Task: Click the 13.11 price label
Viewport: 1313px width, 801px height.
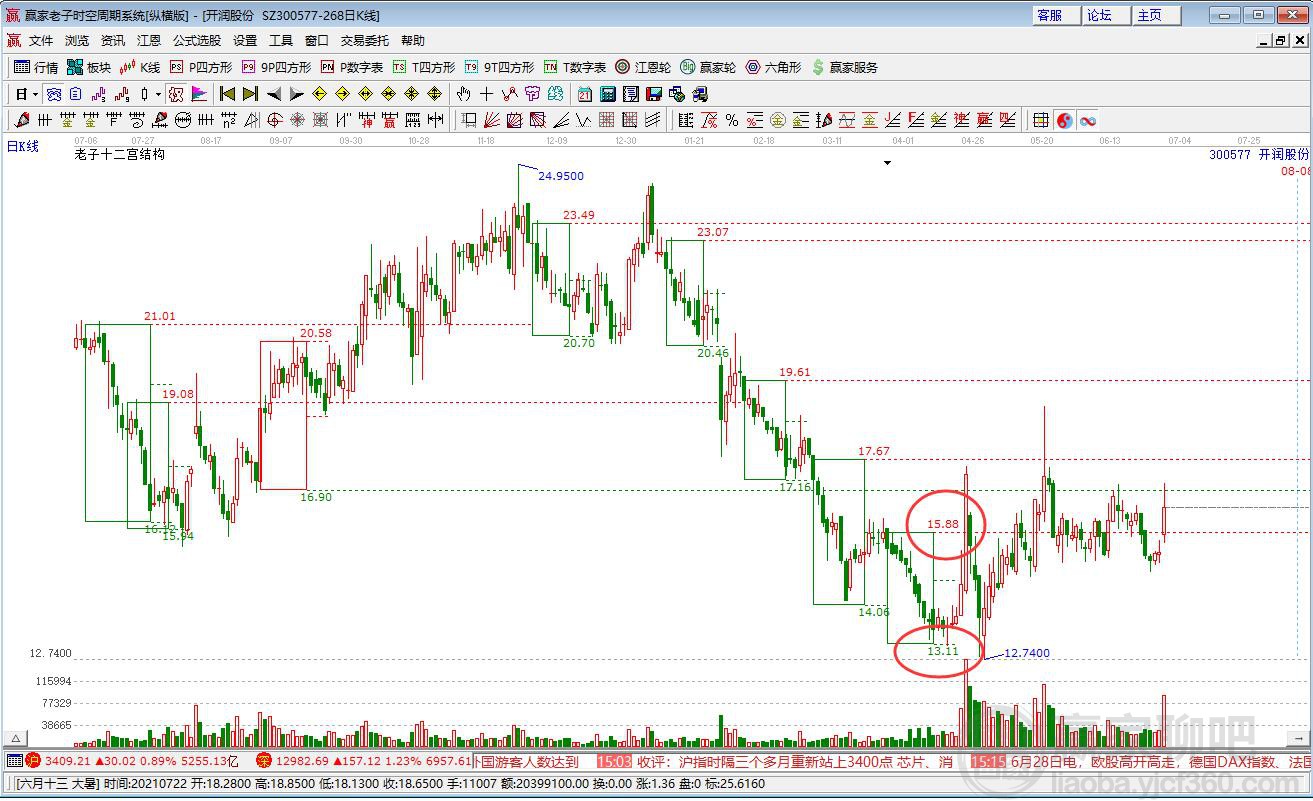Action: (943, 651)
